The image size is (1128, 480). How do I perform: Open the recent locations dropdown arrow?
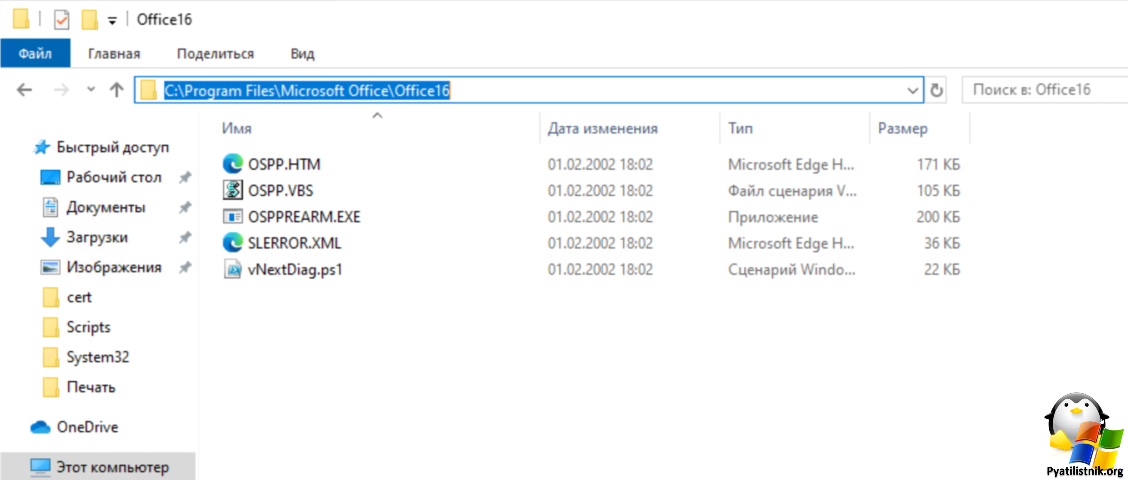tap(91, 90)
